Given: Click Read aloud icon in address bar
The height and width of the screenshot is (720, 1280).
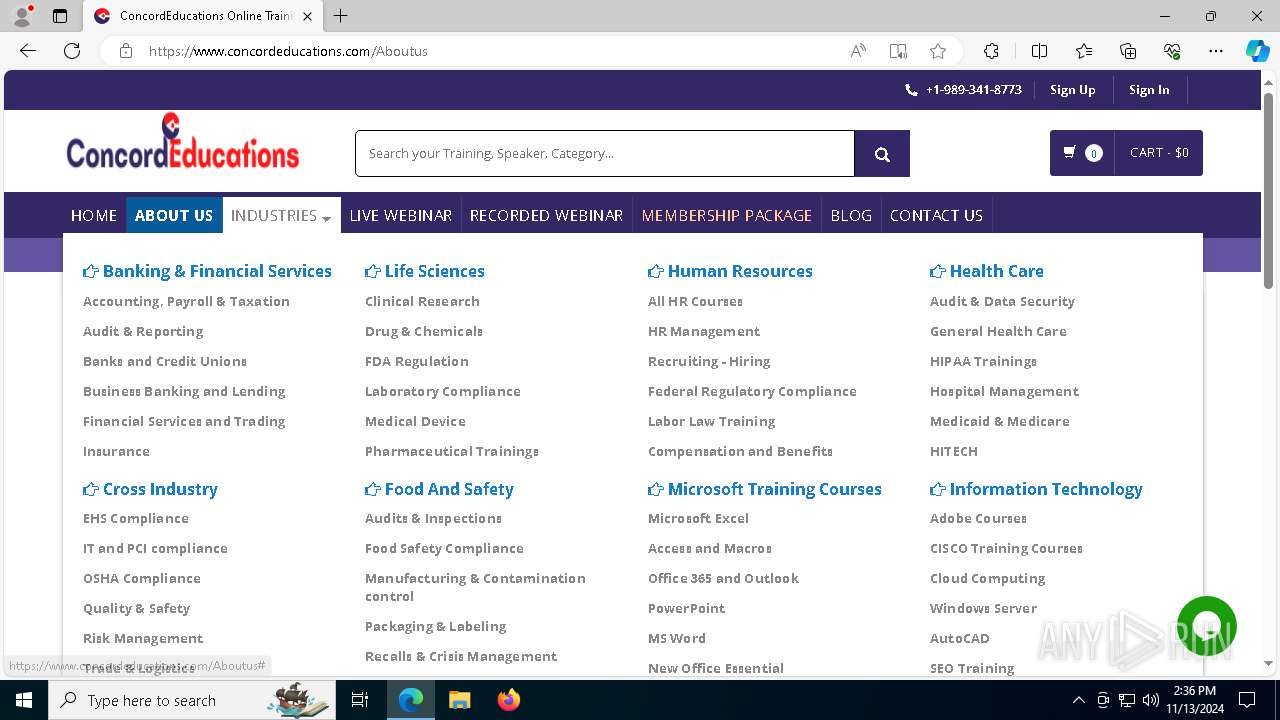Looking at the screenshot, I should 858,51.
